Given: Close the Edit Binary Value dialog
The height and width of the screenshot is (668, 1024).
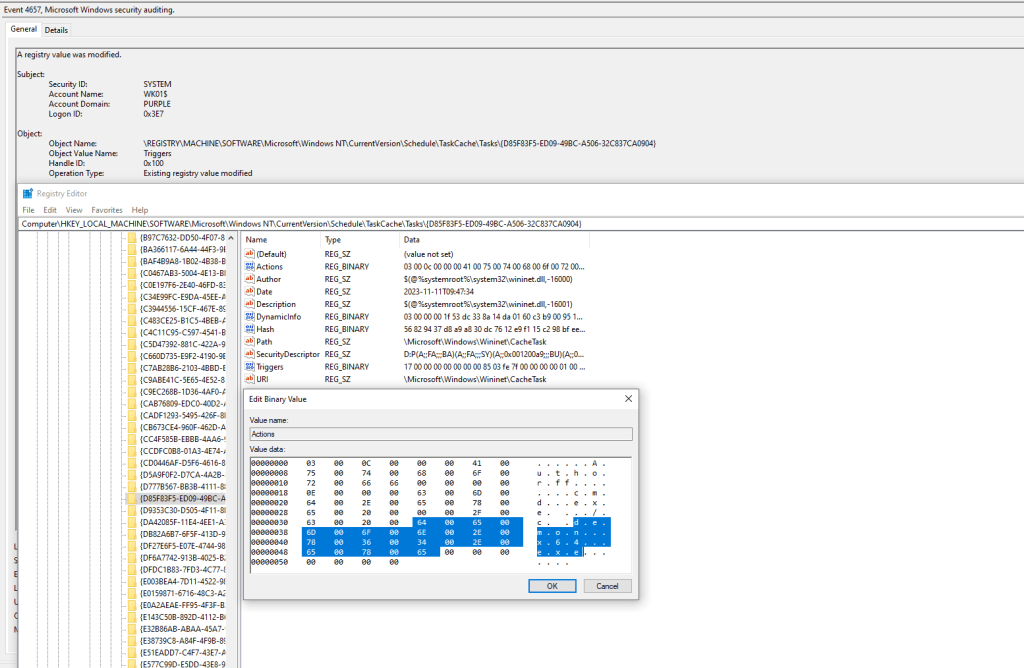Looking at the screenshot, I should [x=627, y=398].
